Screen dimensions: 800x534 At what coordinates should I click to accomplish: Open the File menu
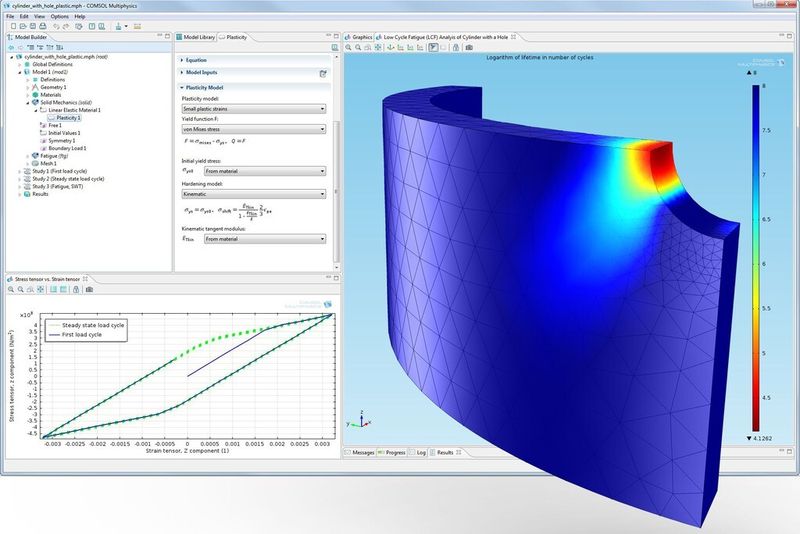coord(10,16)
